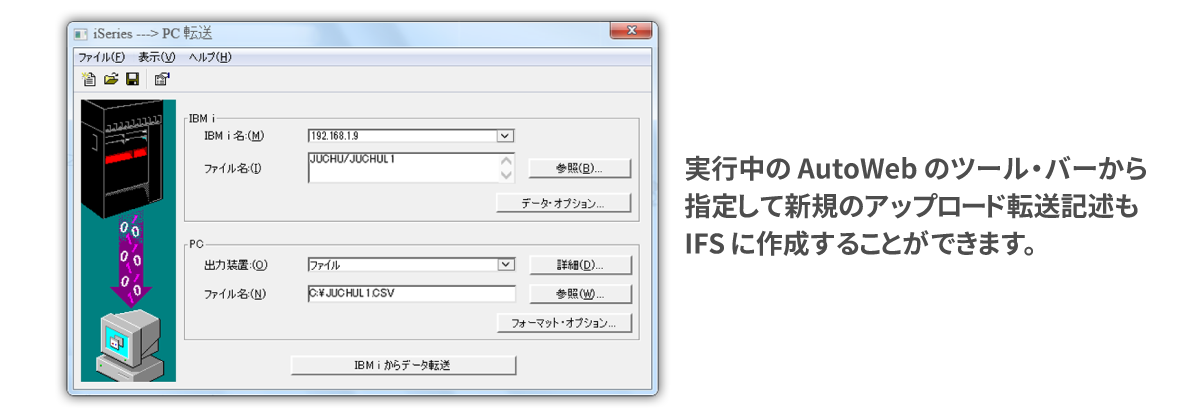Start IBM i からデータ転送

[x=403, y=365]
